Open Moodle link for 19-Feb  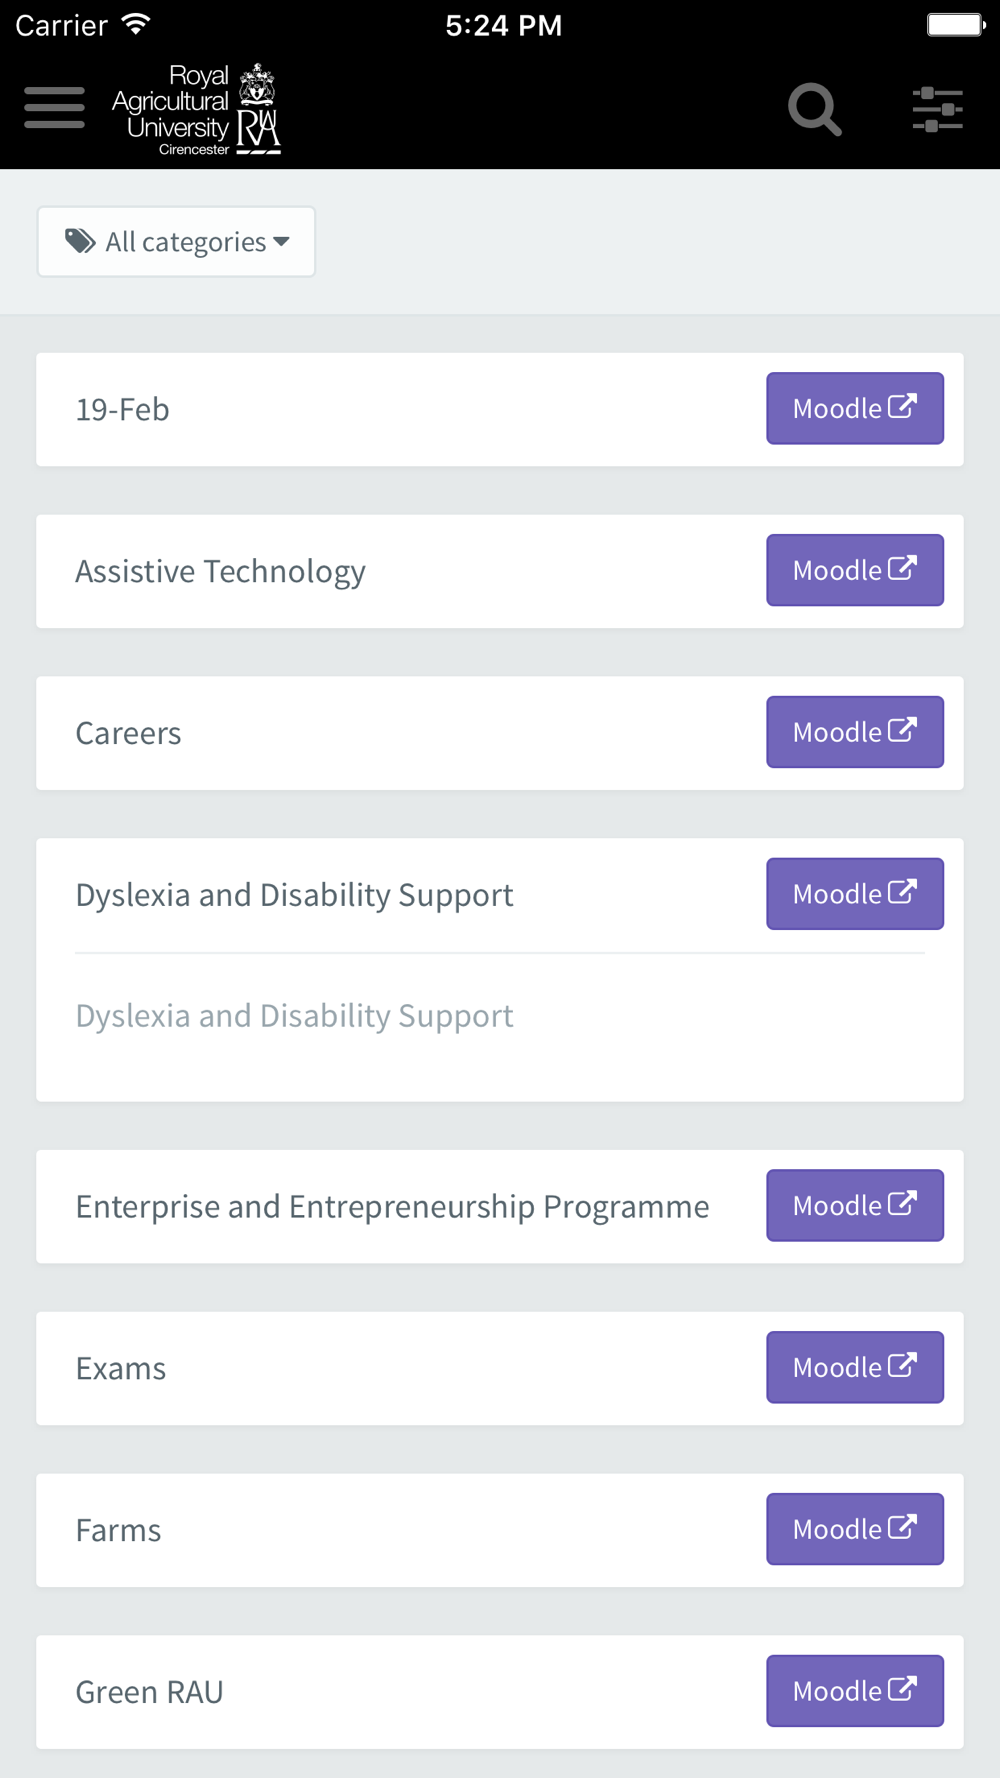[854, 408]
